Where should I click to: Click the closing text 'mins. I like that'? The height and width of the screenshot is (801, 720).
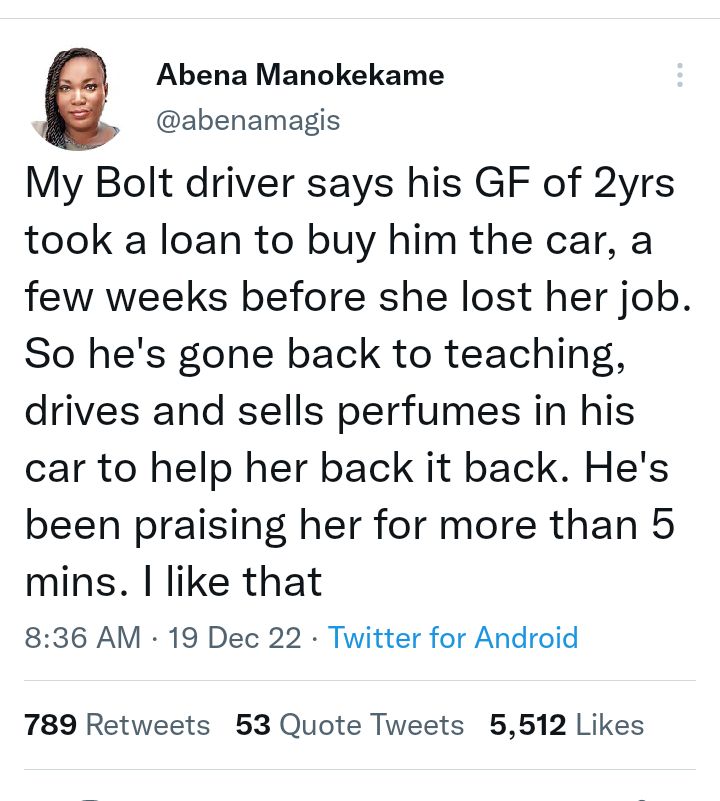pyautogui.click(x=174, y=582)
